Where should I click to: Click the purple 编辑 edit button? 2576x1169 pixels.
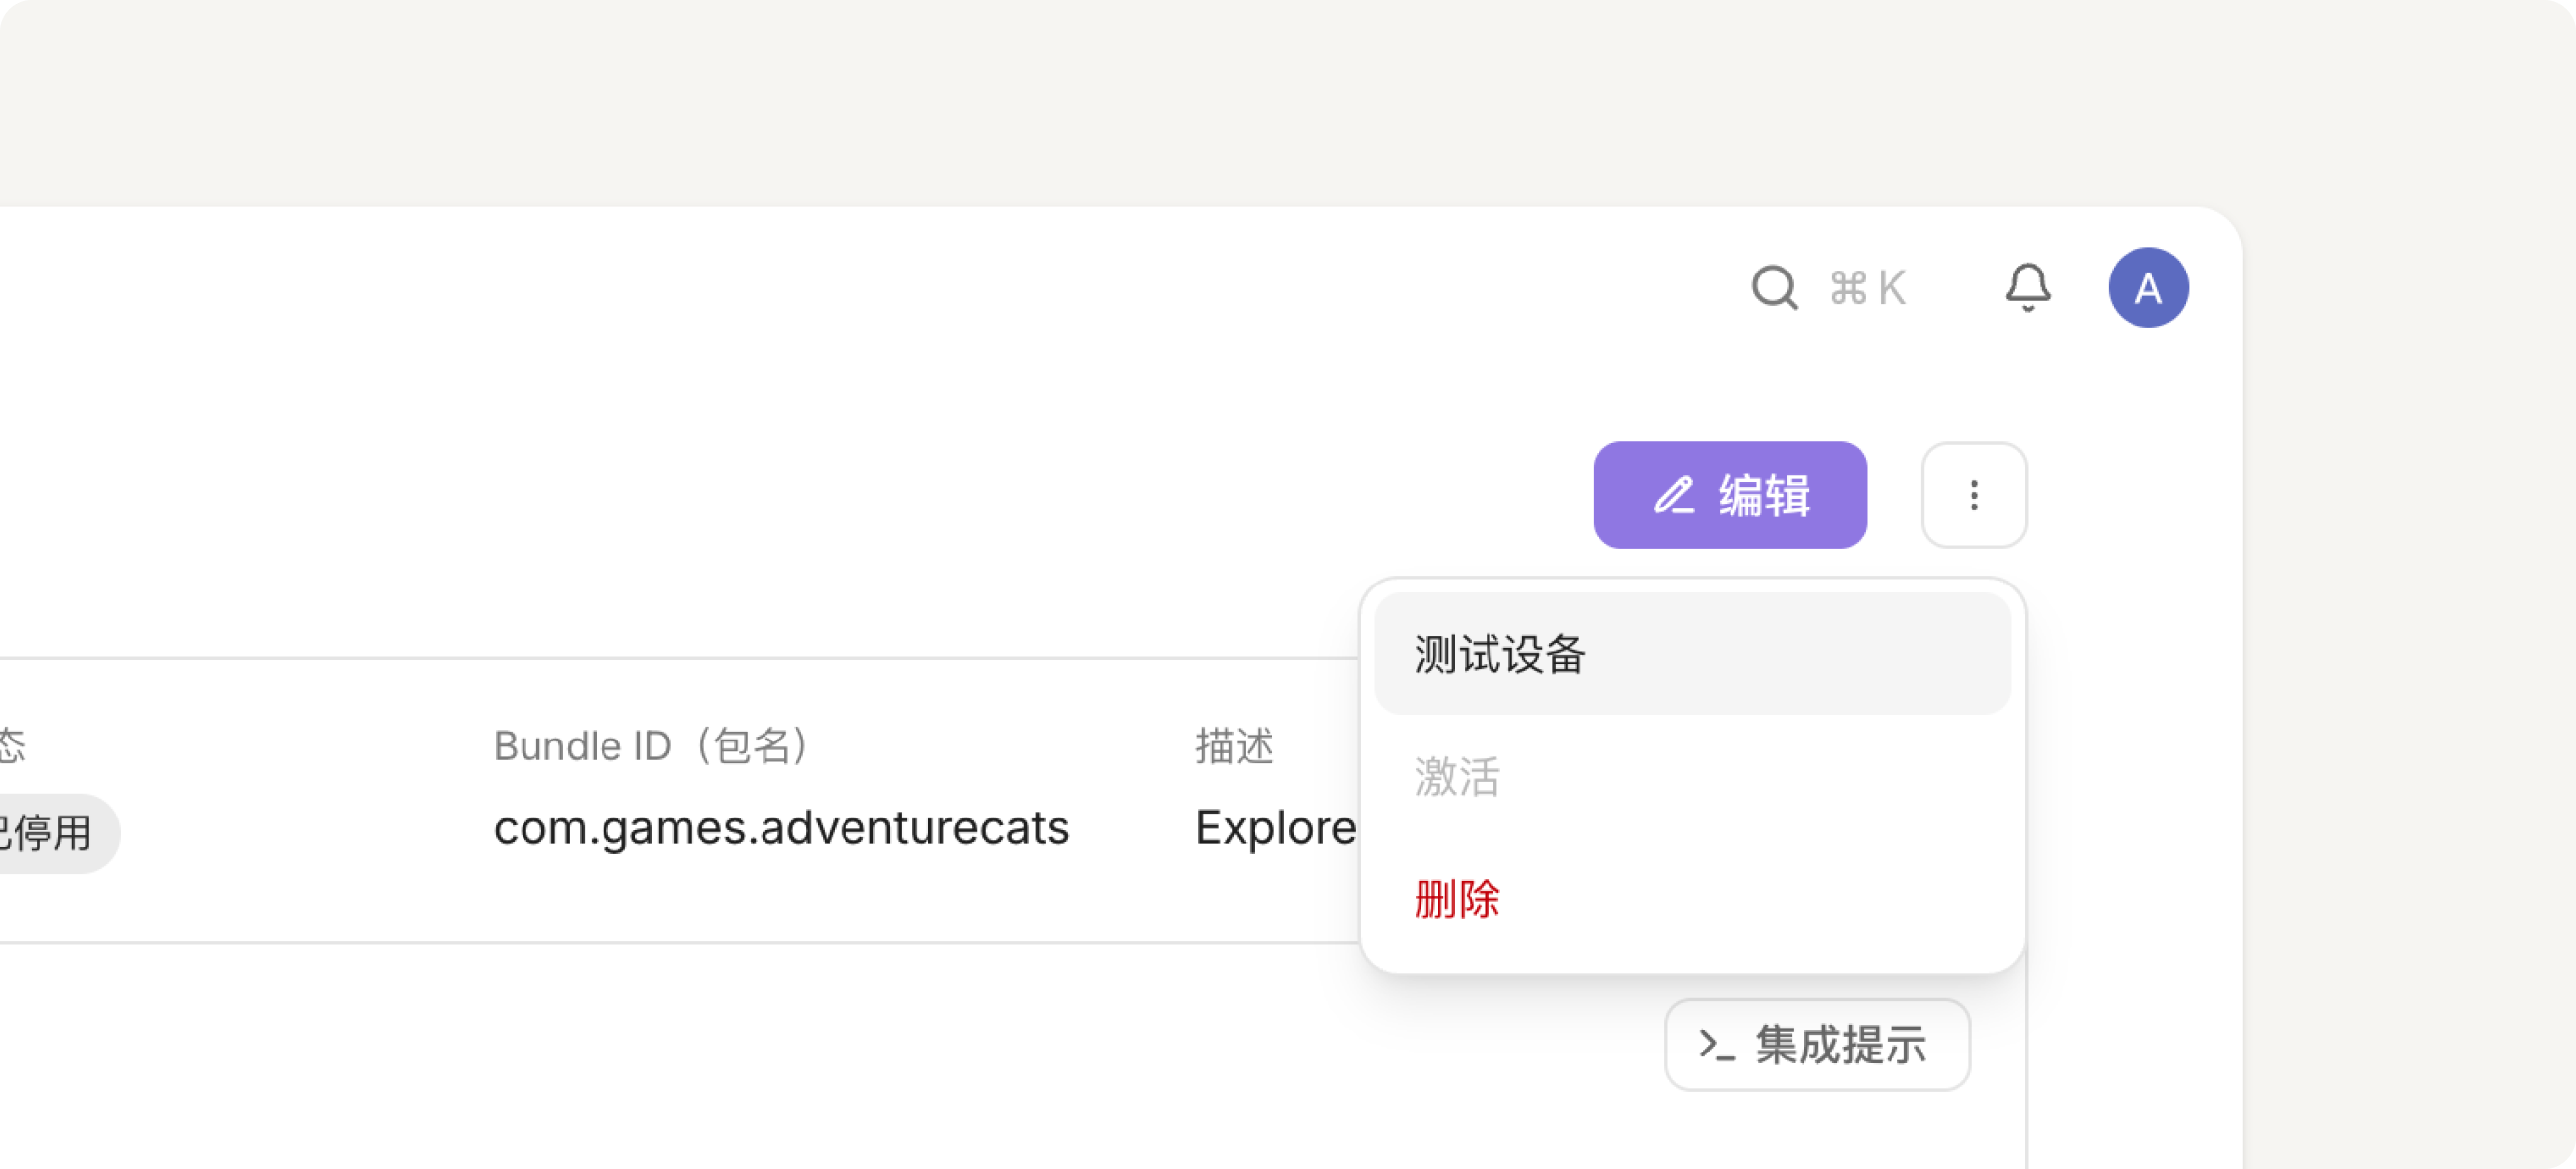coord(1730,495)
